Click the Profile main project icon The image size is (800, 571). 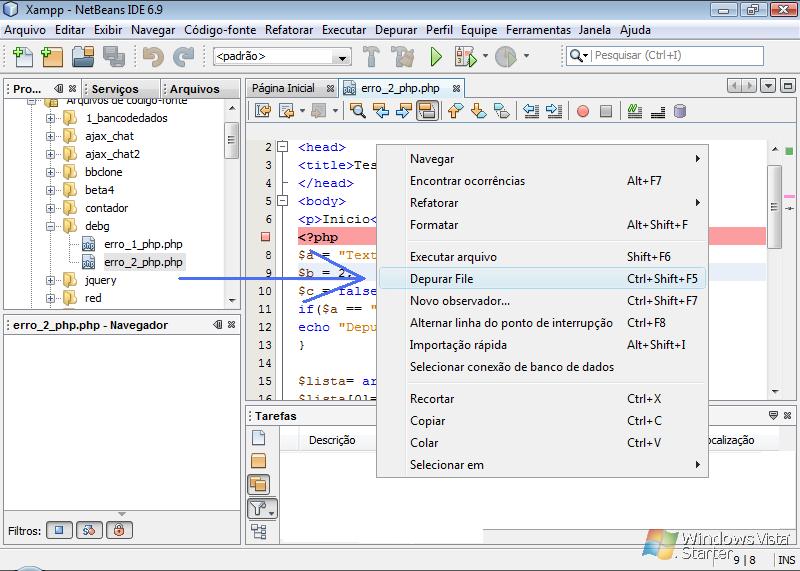(506, 56)
